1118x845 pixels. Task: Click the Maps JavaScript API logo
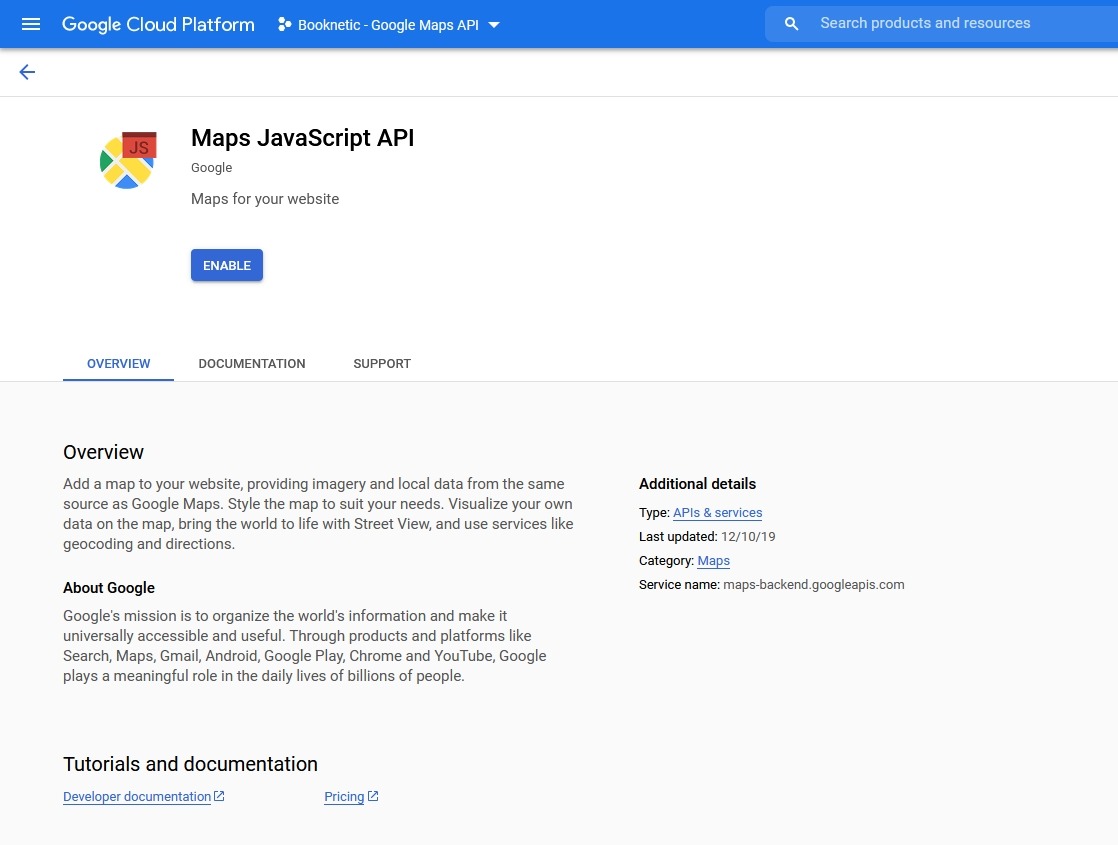[x=128, y=160]
